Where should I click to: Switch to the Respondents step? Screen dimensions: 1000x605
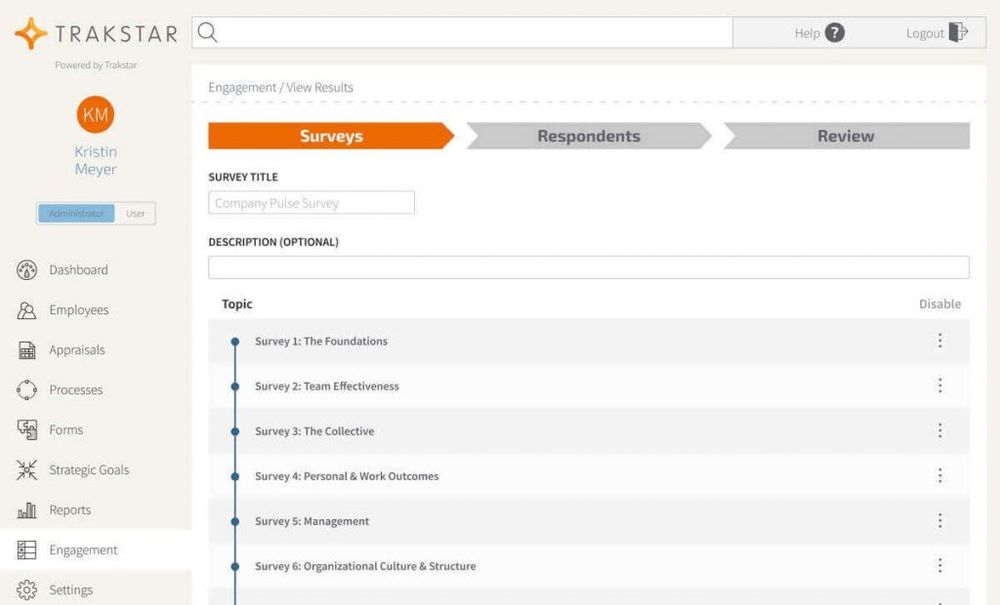click(588, 136)
